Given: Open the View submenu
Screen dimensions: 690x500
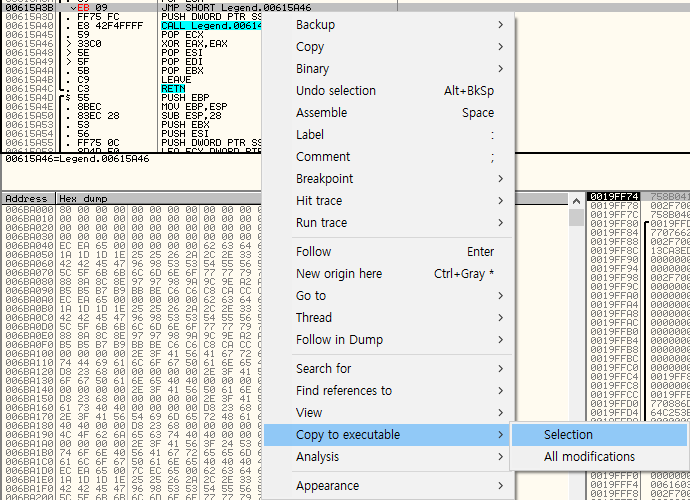Looking at the screenshot, I should [388, 413].
